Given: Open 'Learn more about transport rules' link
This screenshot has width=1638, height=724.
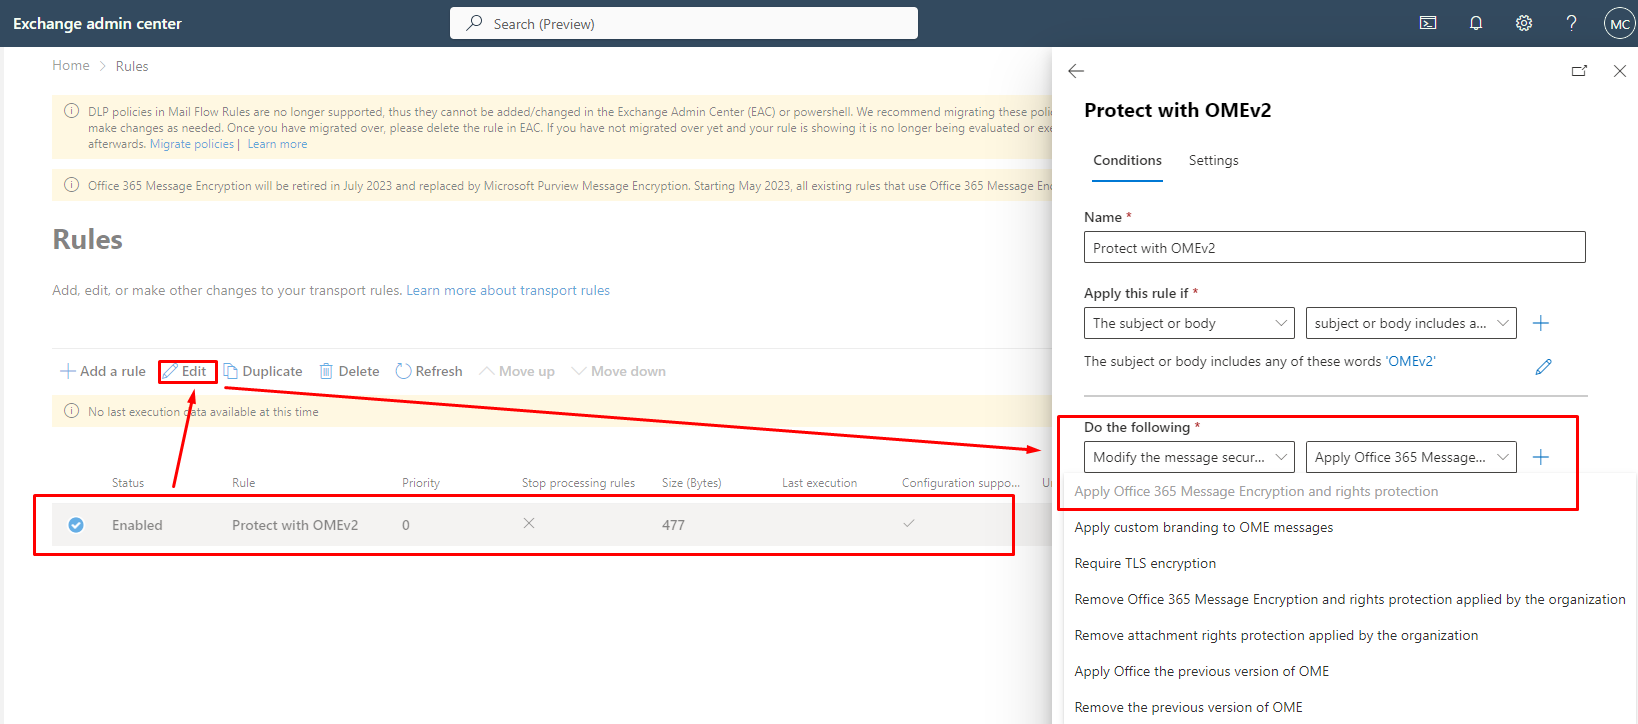Looking at the screenshot, I should point(507,291).
